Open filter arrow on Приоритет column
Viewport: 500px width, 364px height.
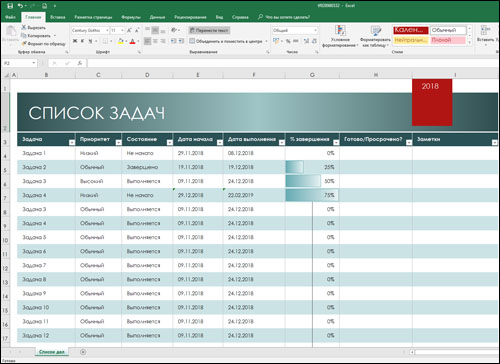click(118, 143)
